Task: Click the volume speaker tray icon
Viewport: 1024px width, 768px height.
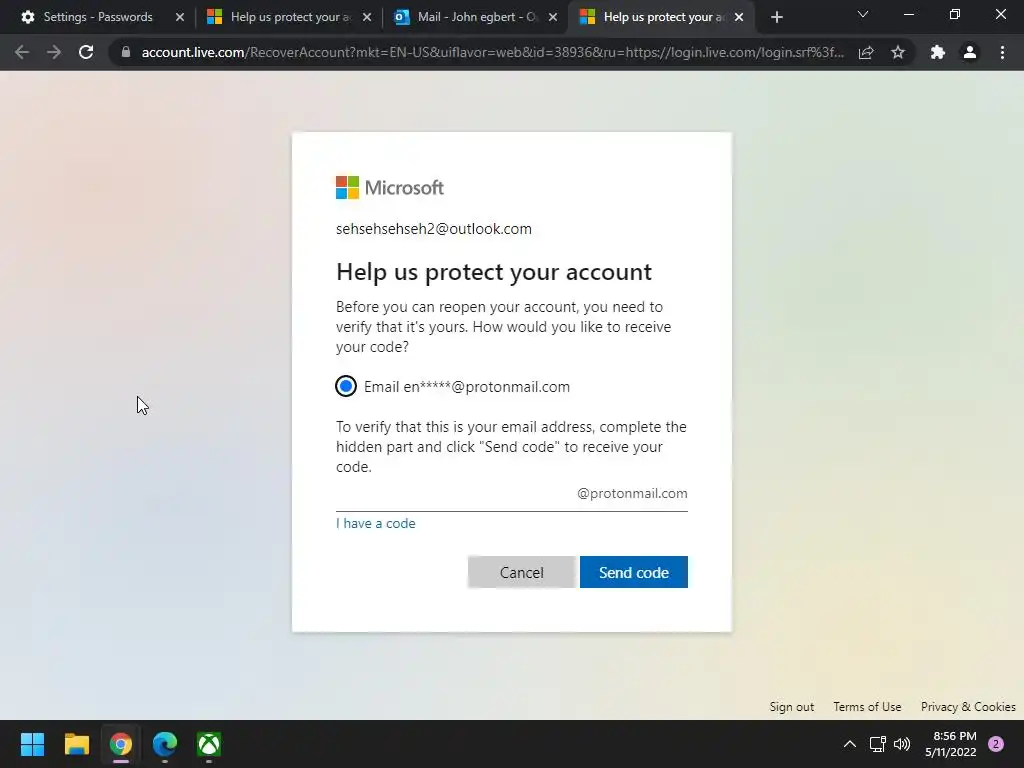Action: click(902, 744)
